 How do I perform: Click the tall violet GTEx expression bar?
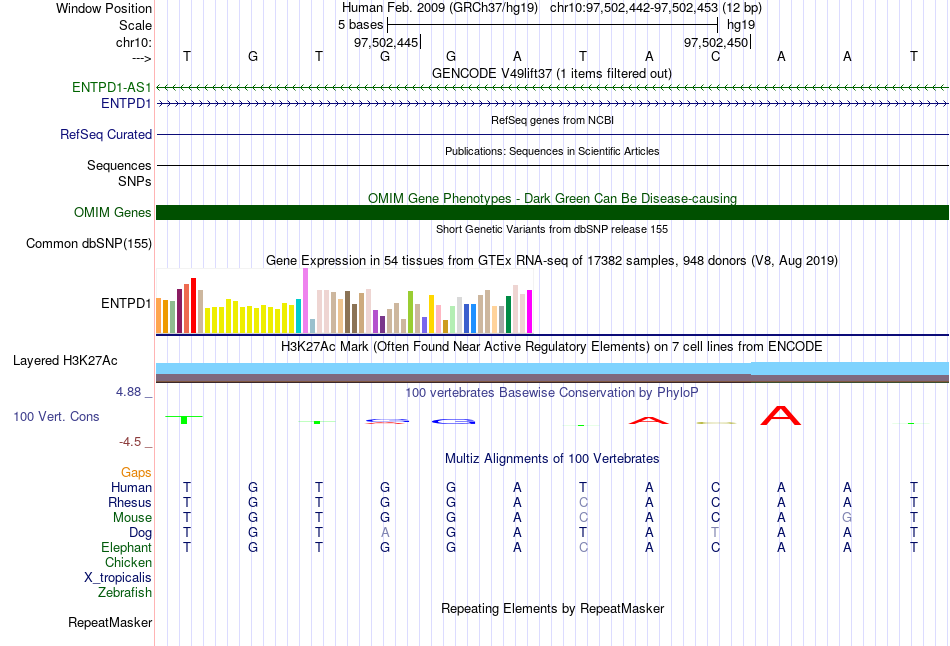305,301
